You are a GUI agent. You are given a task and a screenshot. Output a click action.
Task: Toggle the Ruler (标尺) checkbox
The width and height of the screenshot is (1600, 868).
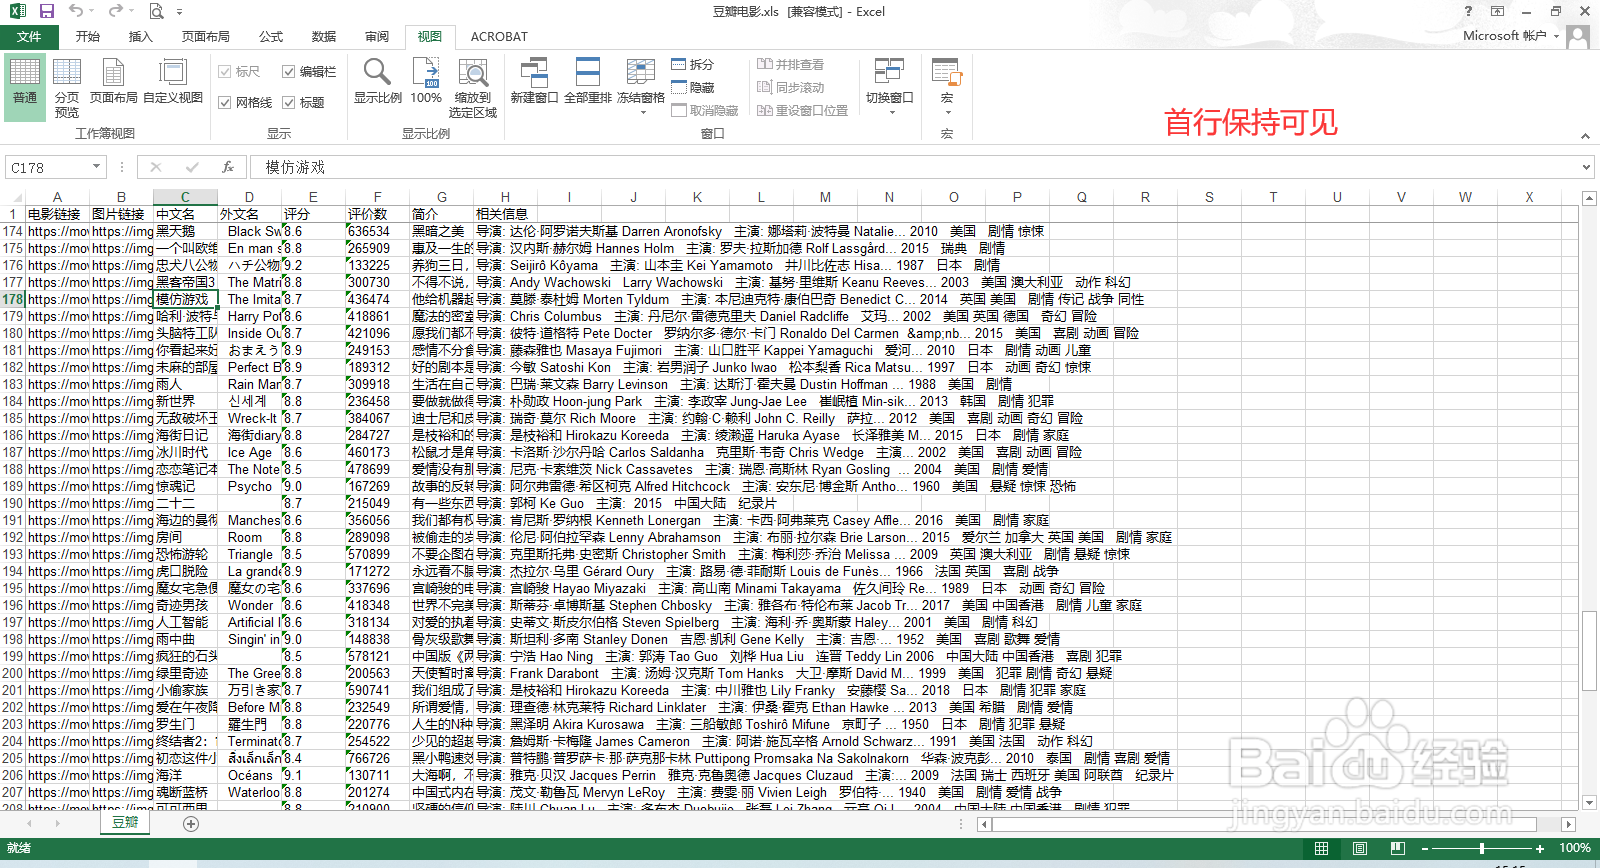(x=239, y=71)
